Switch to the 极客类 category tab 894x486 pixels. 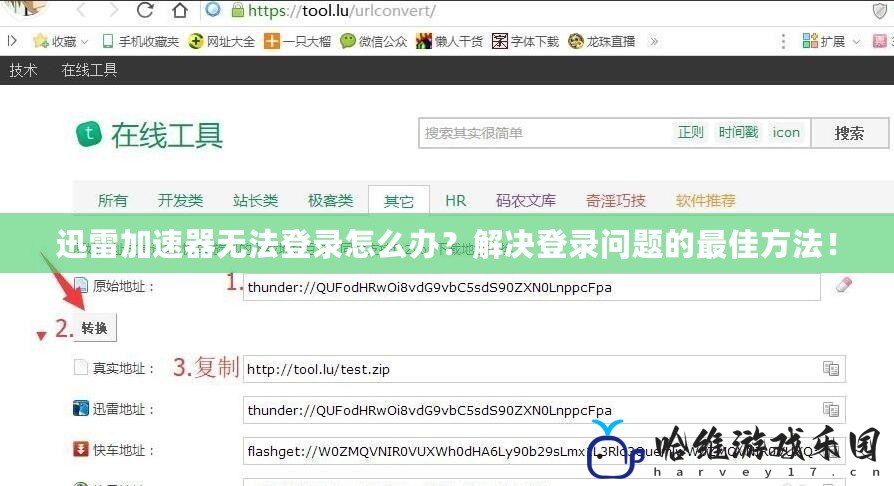pos(330,201)
